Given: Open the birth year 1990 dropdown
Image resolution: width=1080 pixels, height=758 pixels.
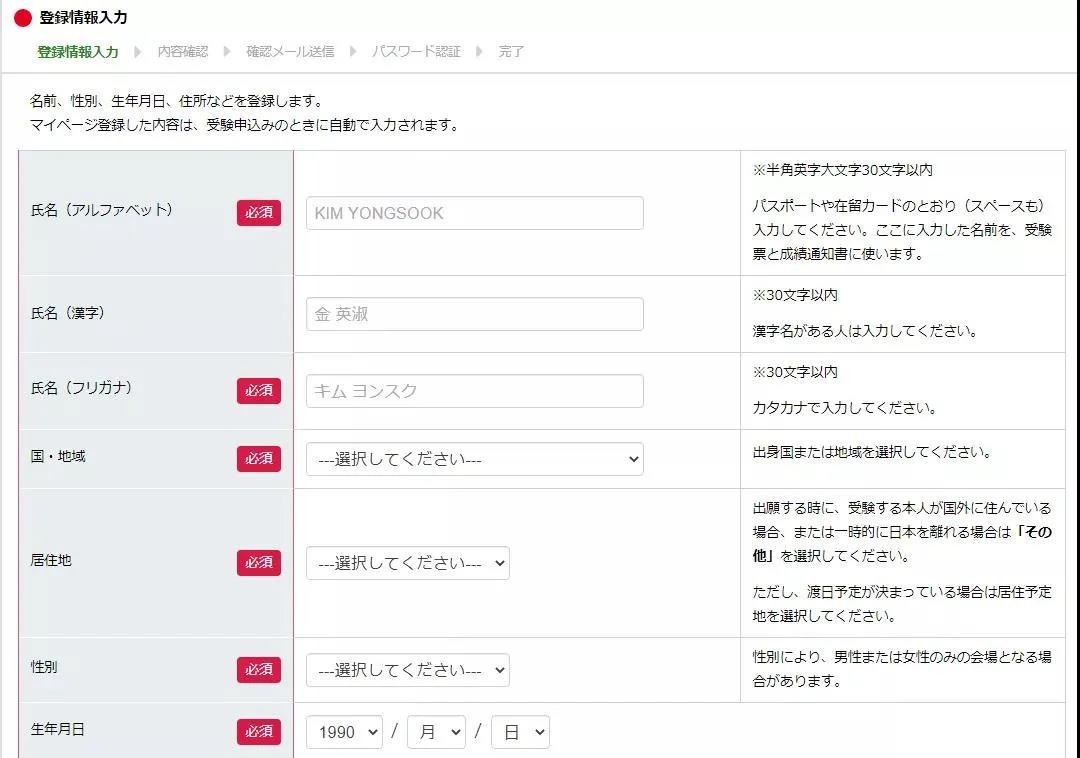Looking at the screenshot, I should (344, 732).
